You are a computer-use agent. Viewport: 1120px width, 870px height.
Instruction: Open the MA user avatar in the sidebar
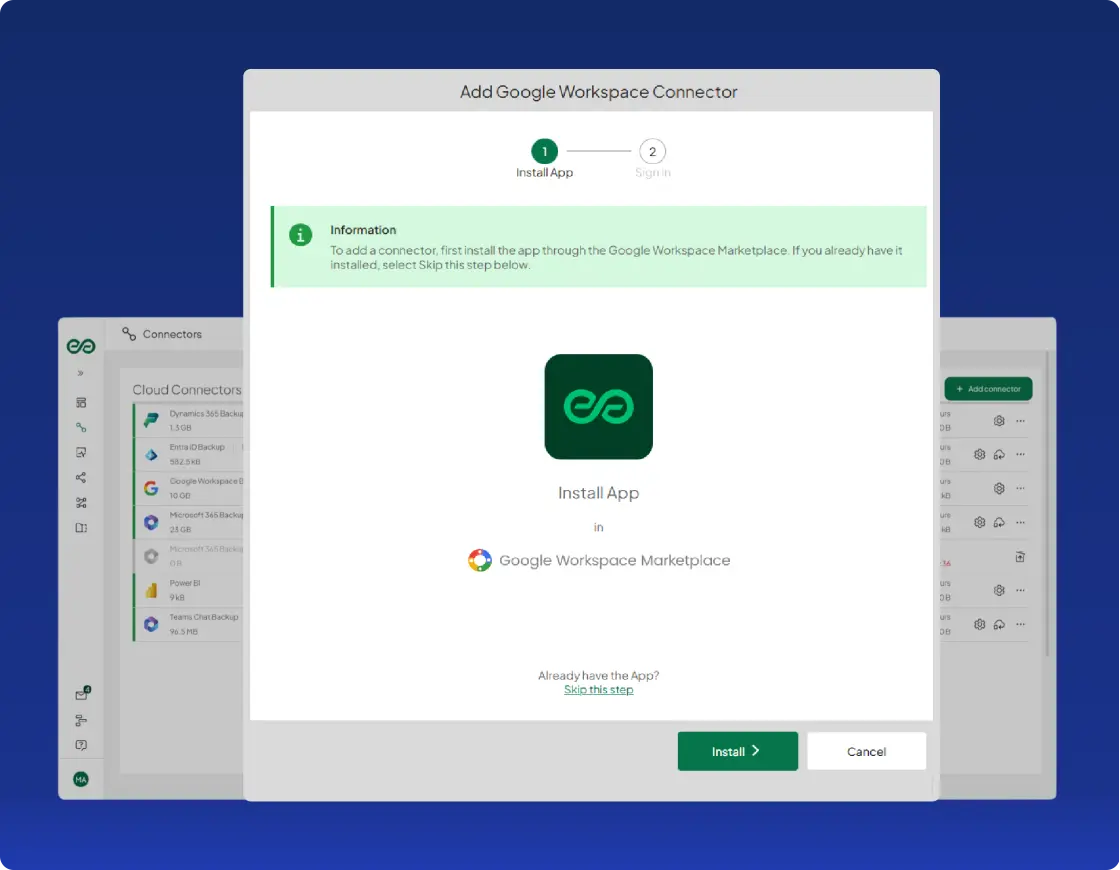coord(81,779)
